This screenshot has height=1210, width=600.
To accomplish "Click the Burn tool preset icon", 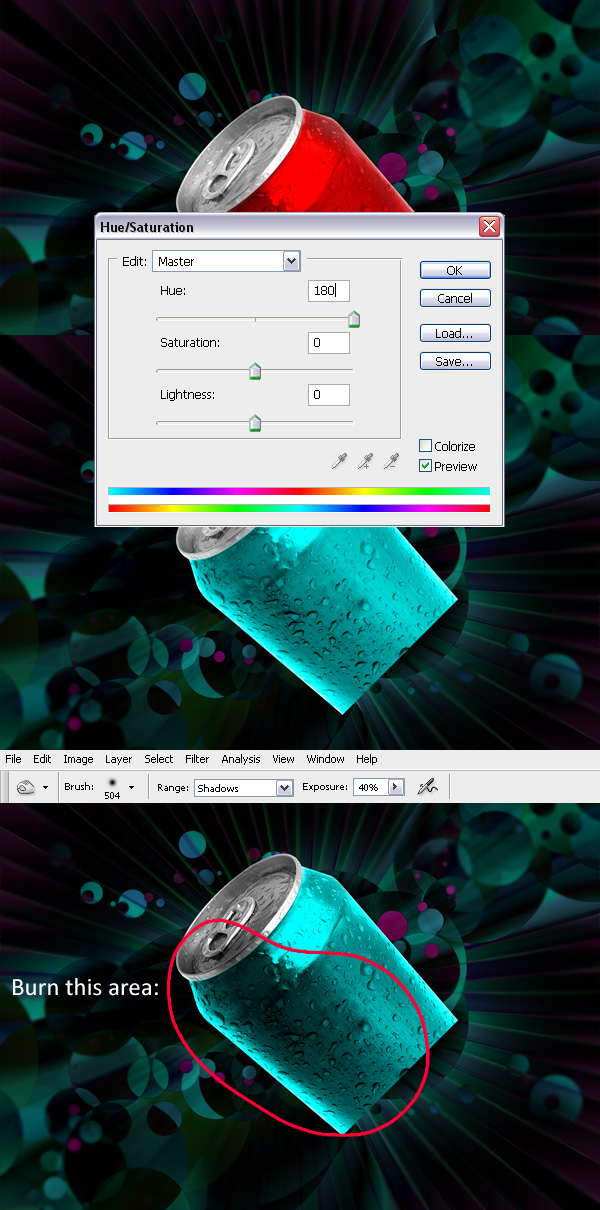I will coord(27,788).
